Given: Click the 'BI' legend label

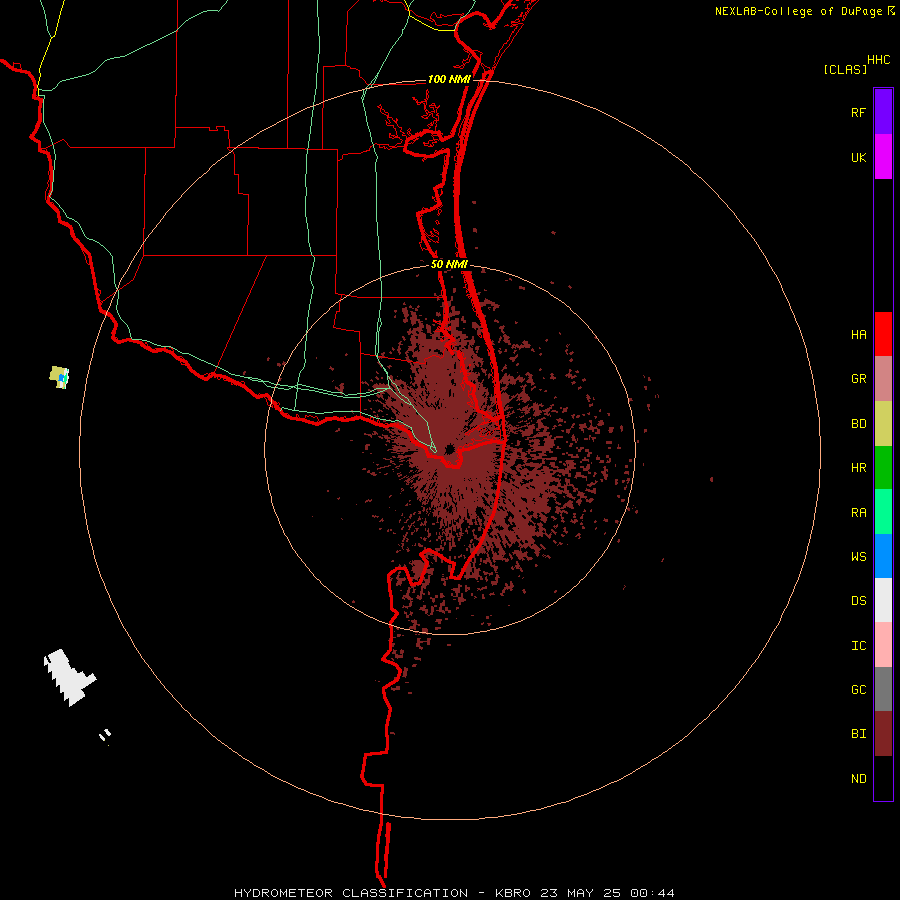Looking at the screenshot, I should click(x=858, y=734).
